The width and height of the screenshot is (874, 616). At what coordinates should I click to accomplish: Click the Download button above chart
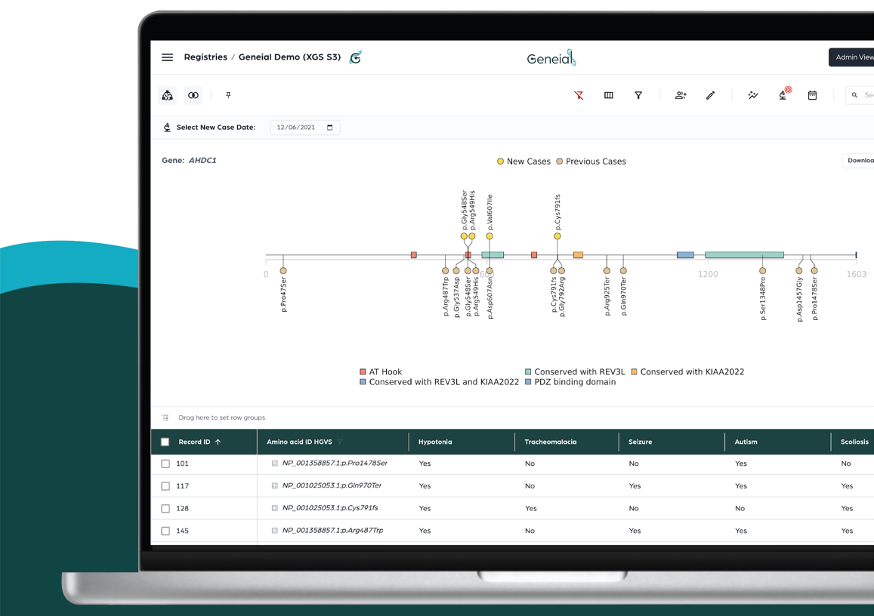[858, 161]
